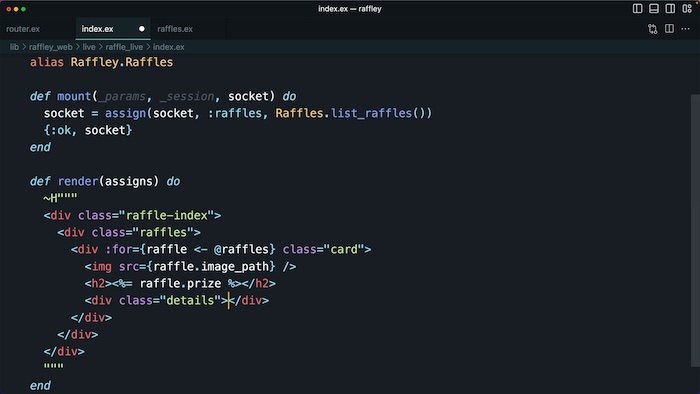Place cursor on 'alias Raffley.Raffles' line

click(101, 62)
